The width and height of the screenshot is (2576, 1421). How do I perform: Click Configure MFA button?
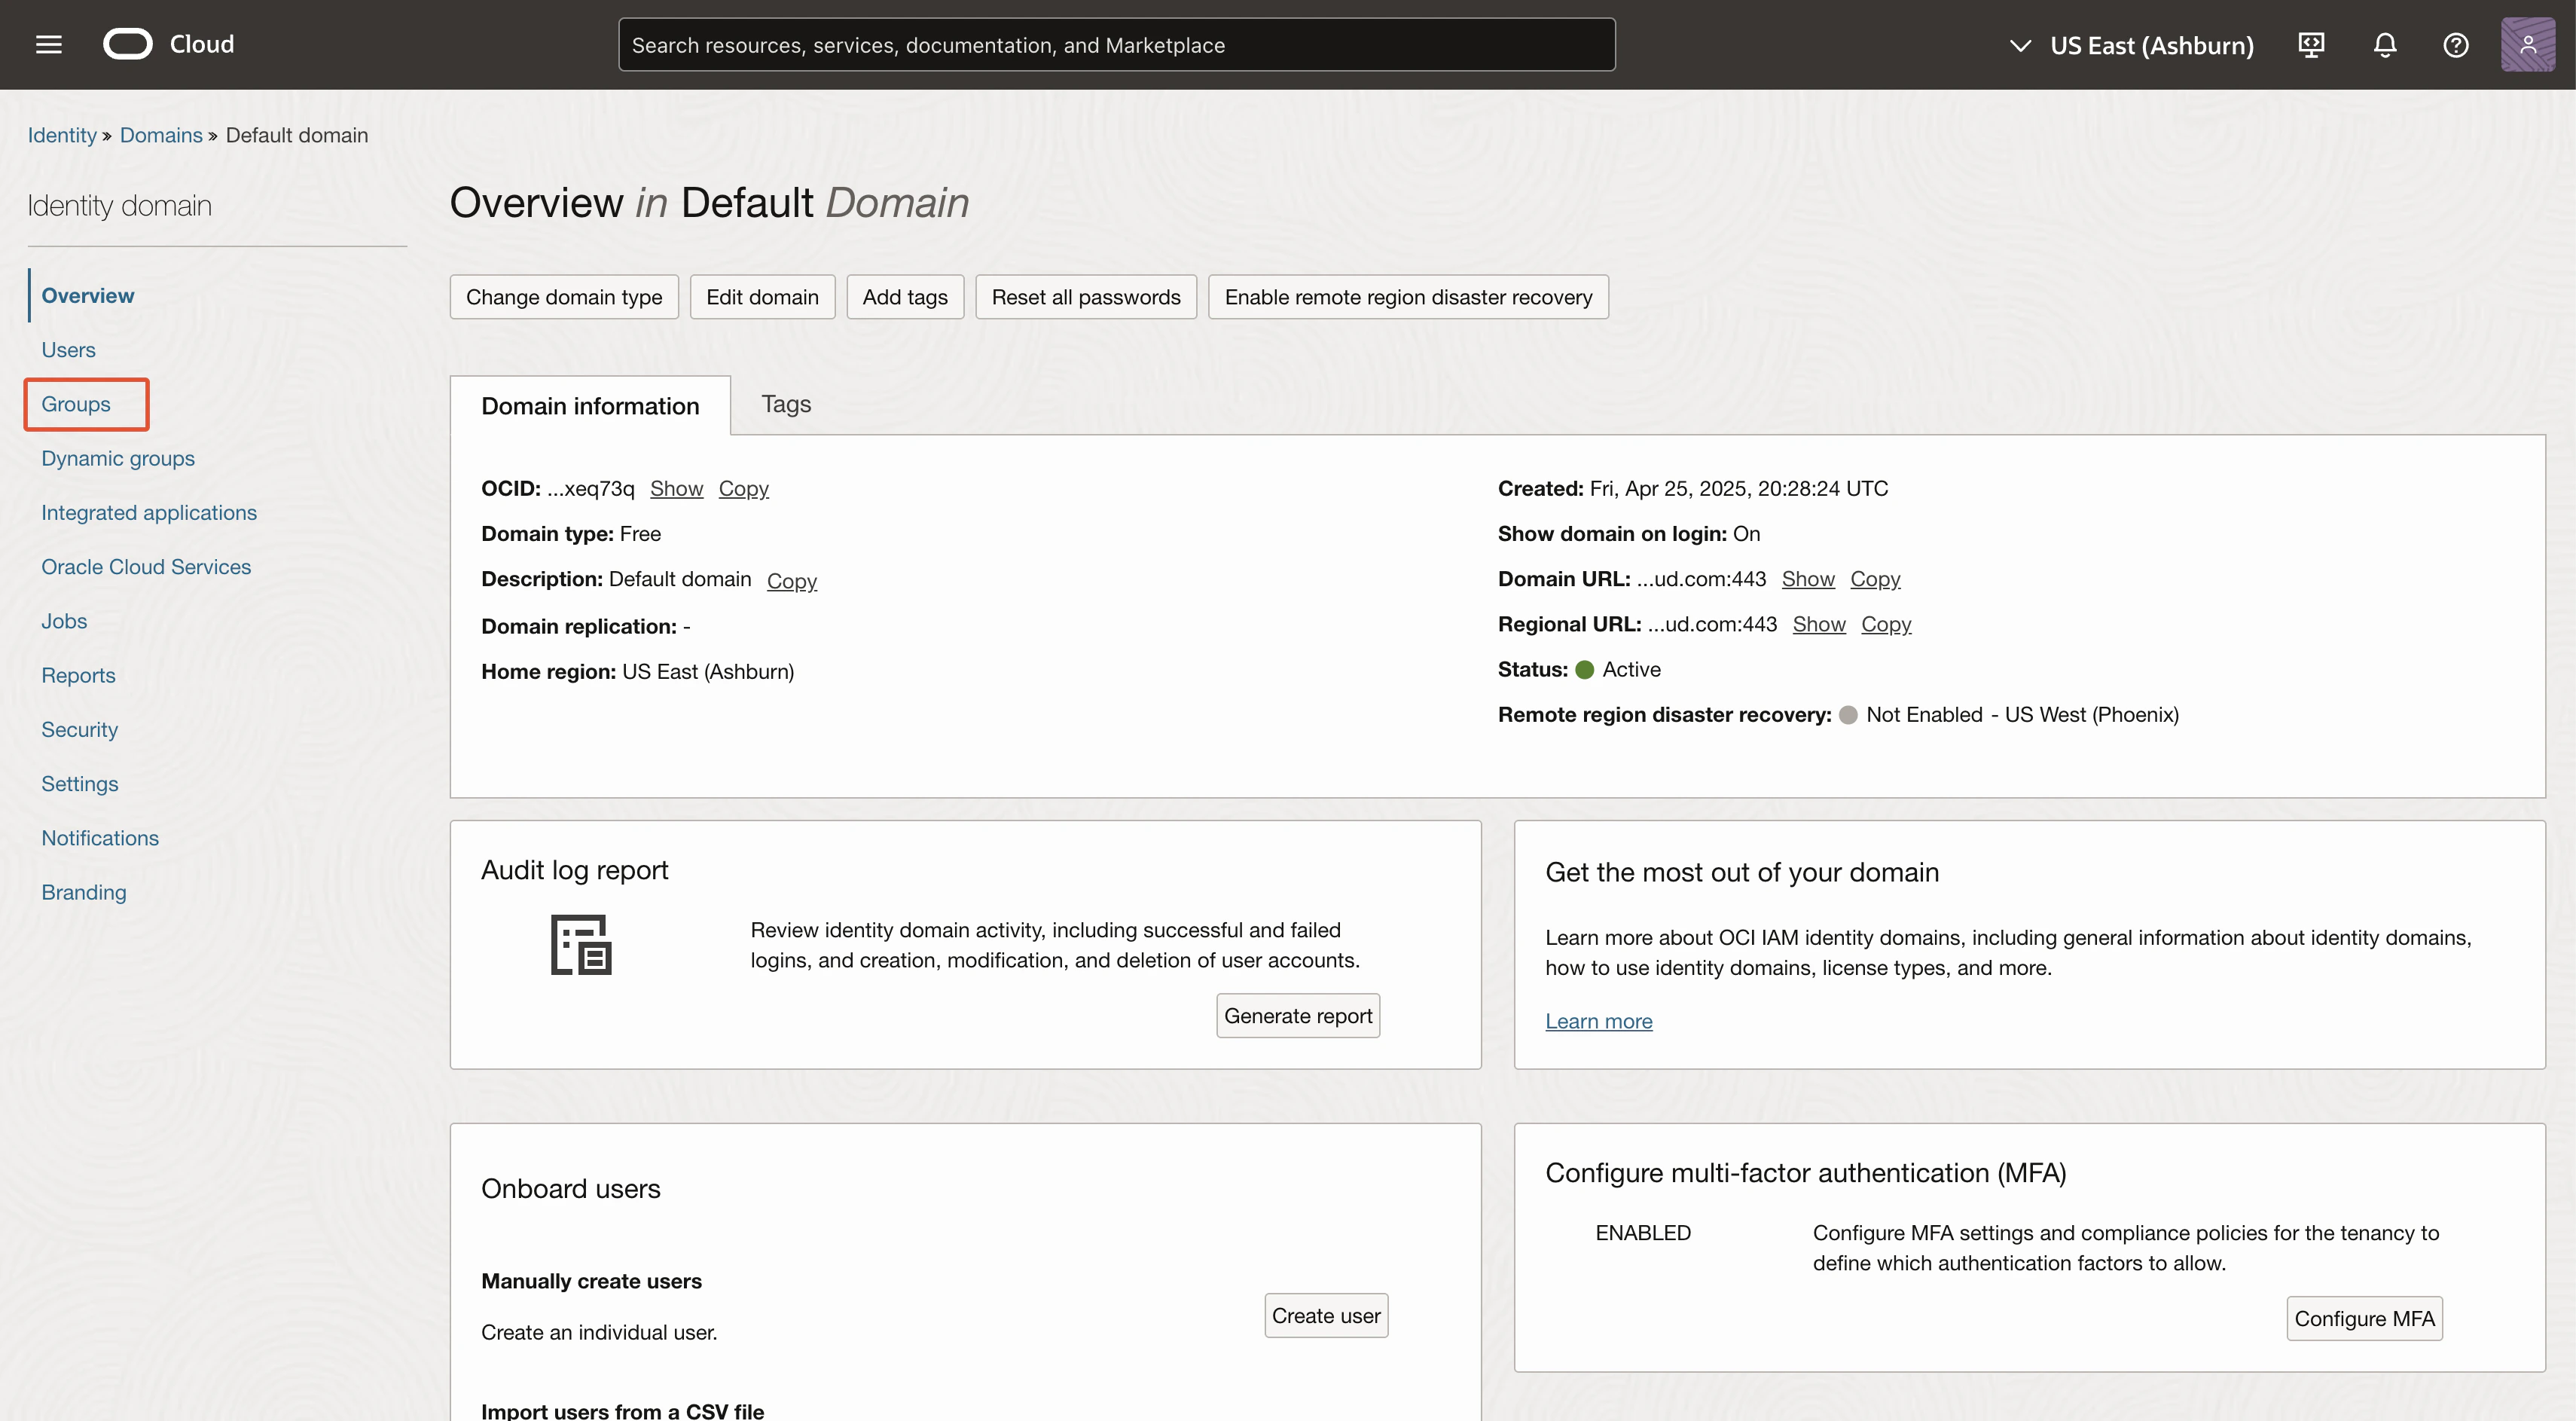(2364, 1319)
